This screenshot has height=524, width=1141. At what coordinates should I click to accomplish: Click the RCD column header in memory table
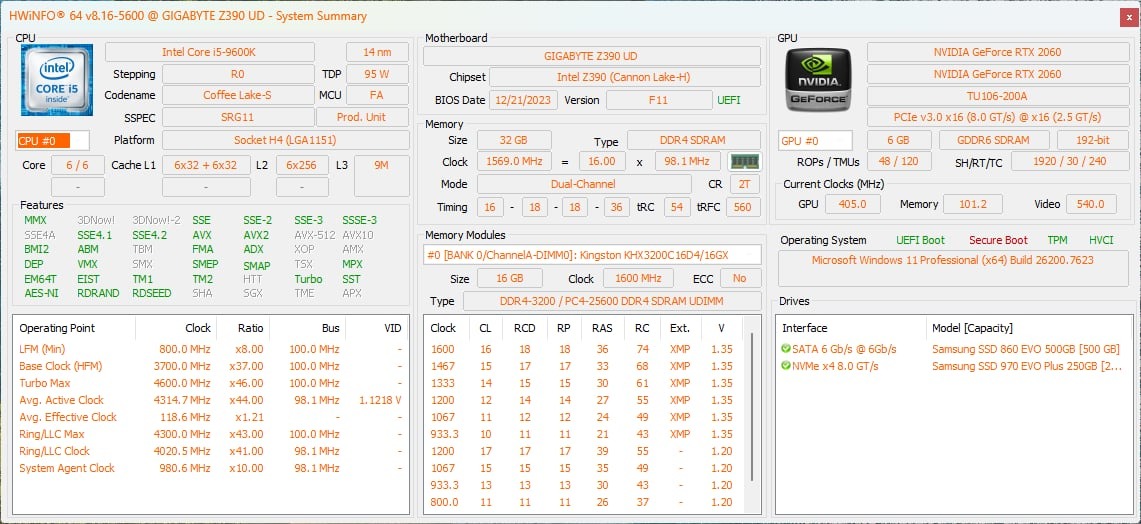[x=524, y=328]
